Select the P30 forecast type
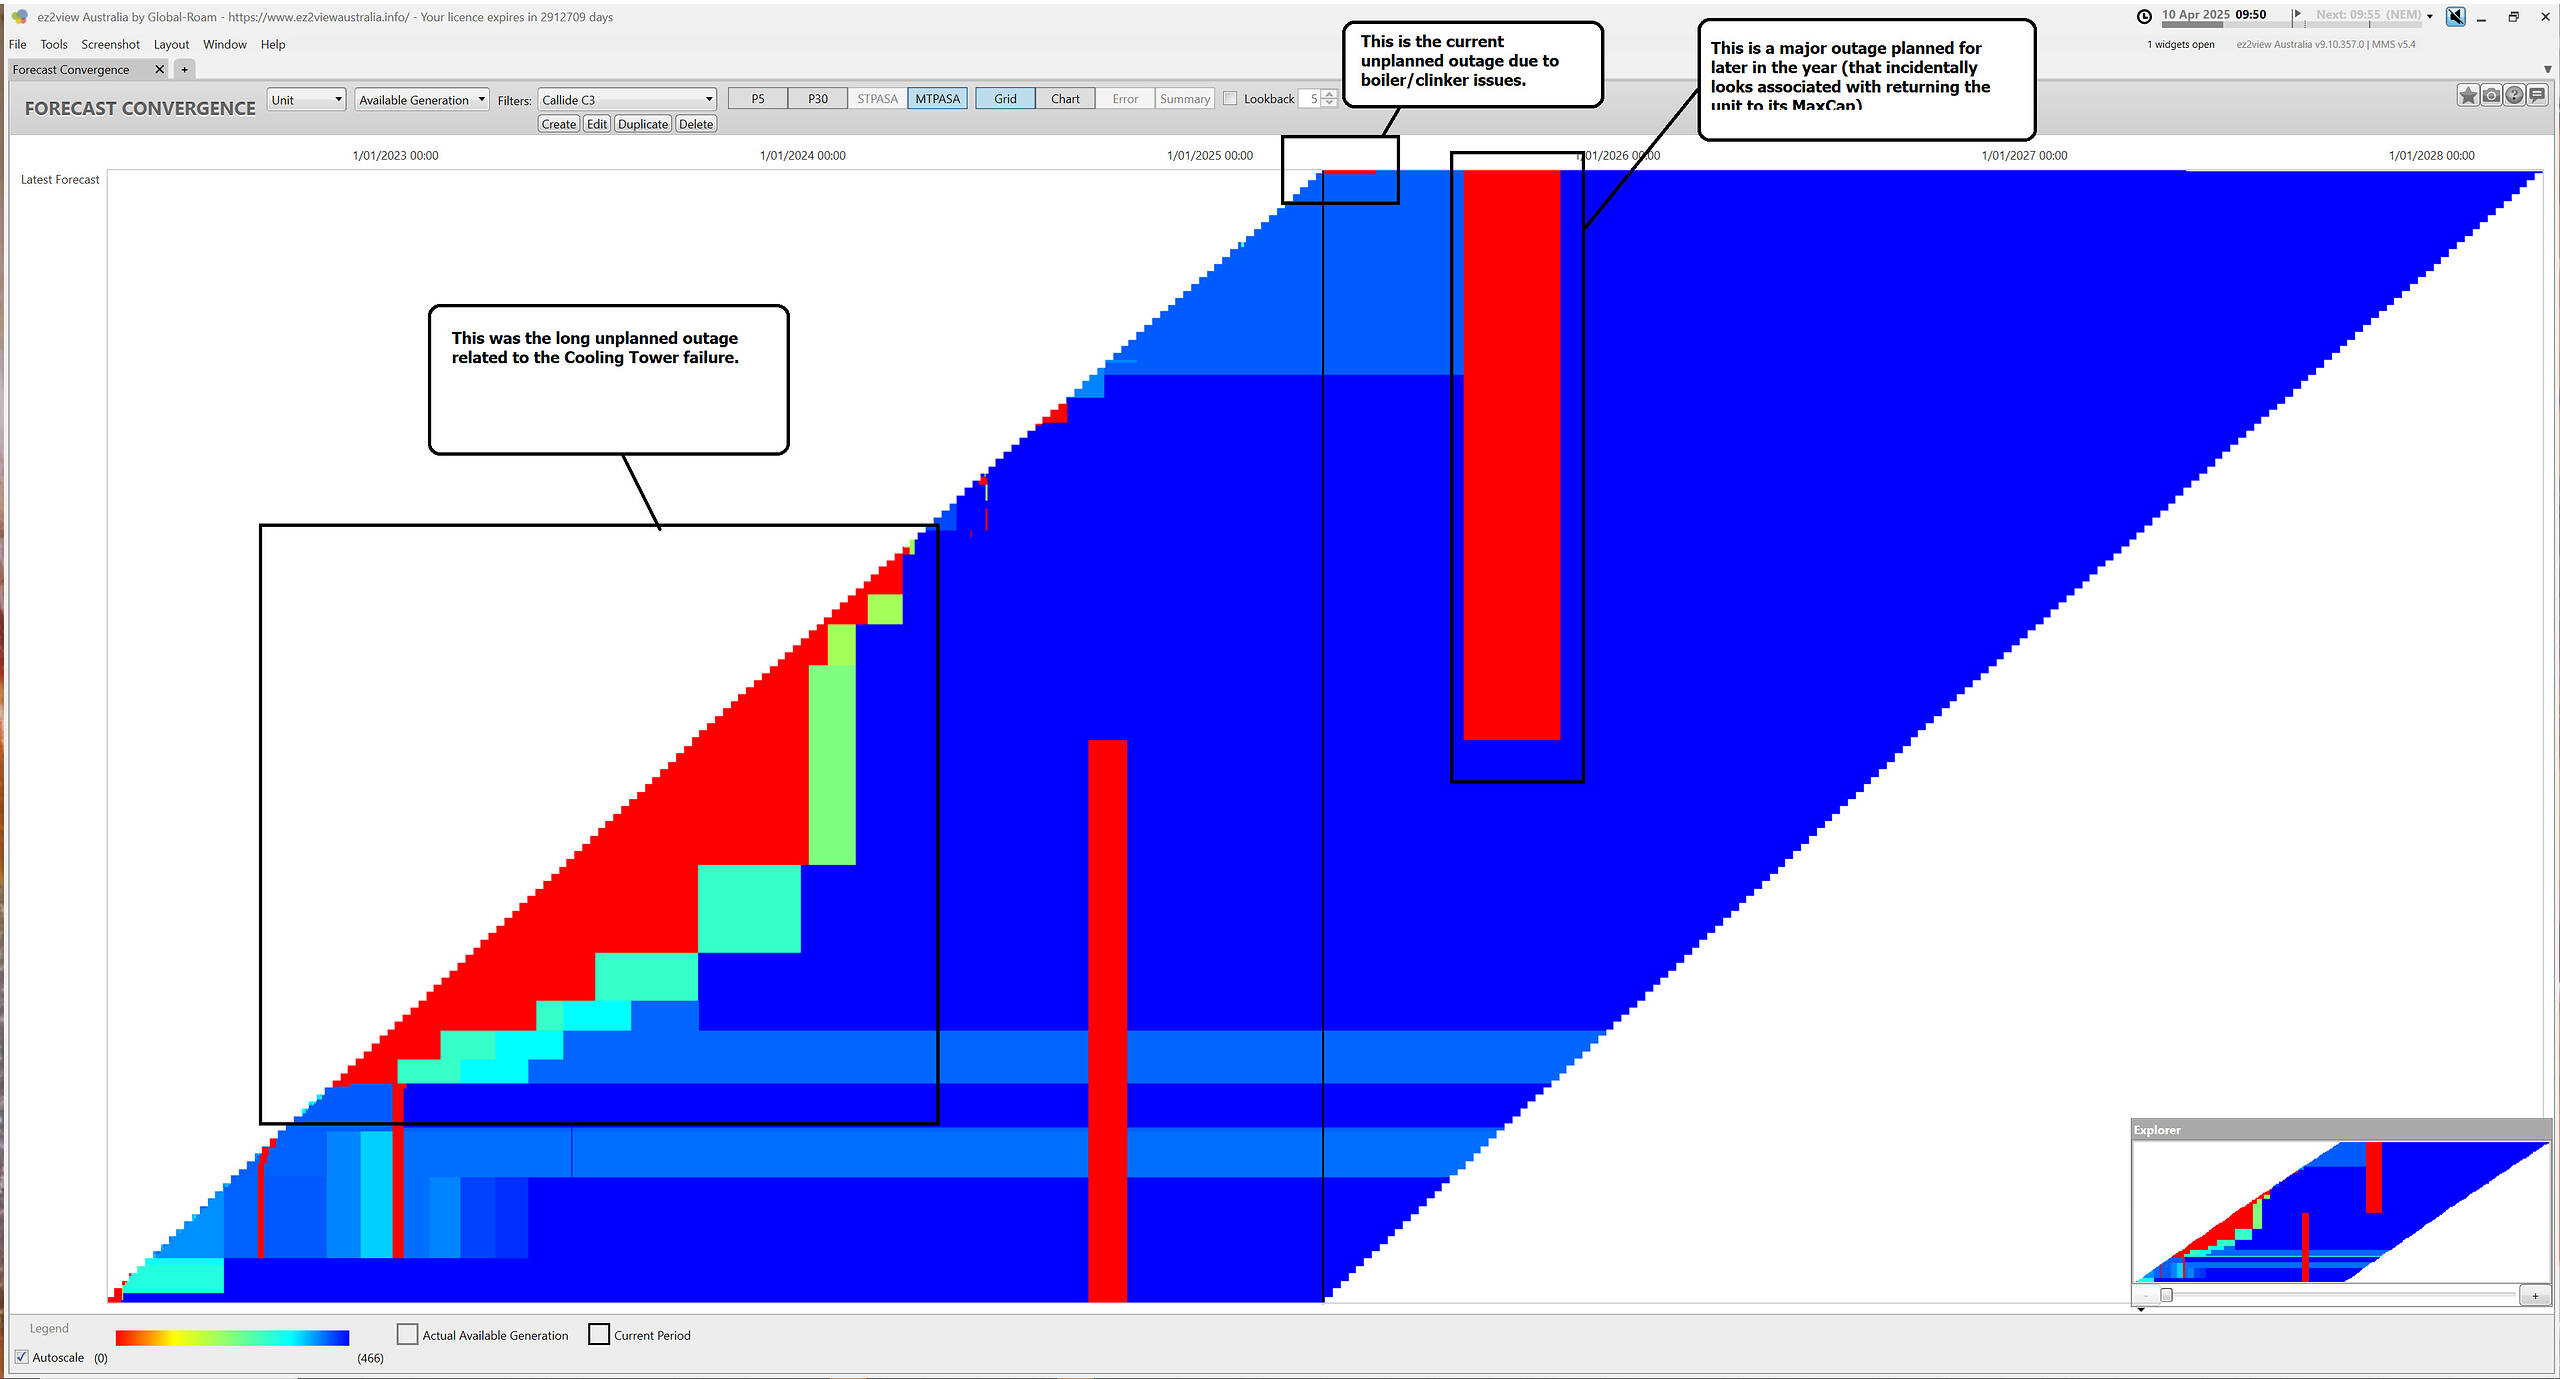Viewport: 2560px width, 1379px height. (818, 98)
